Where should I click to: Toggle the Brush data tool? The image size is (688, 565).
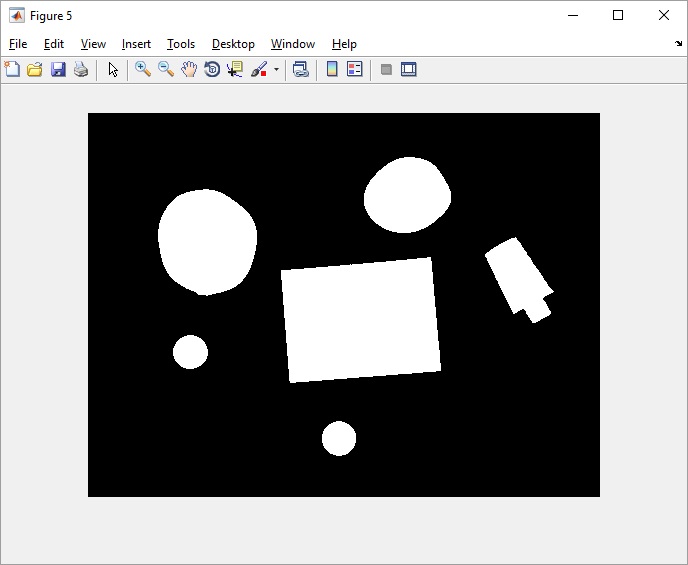(259, 70)
